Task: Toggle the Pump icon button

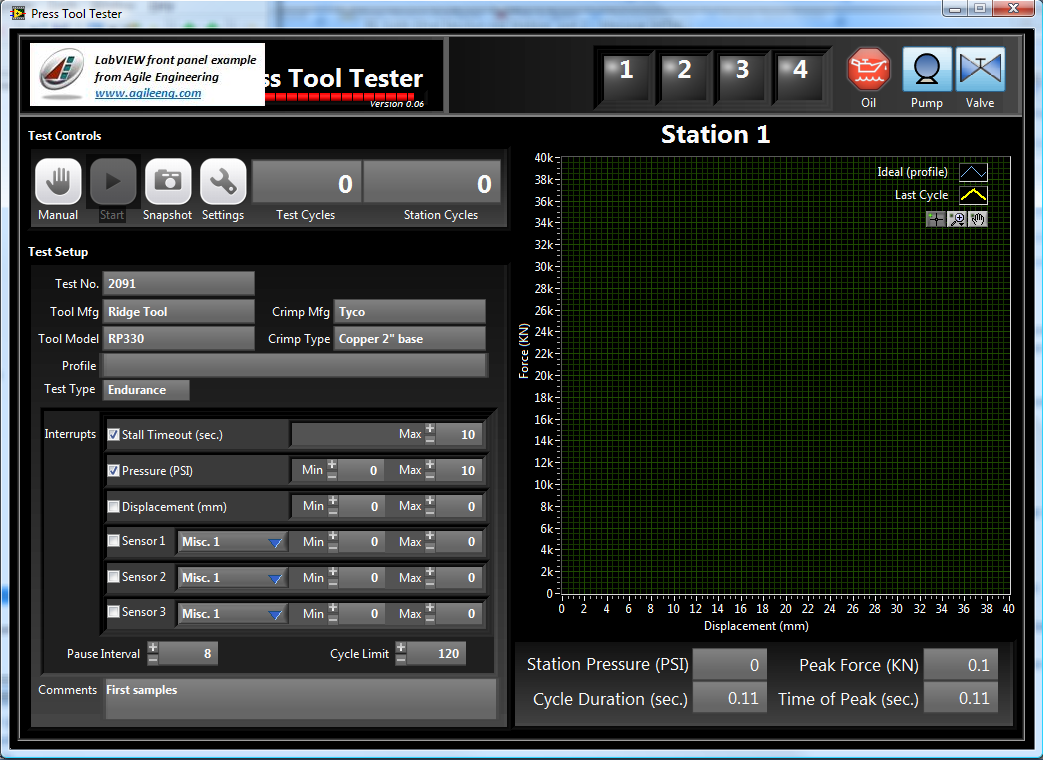Action: tap(926, 70)
